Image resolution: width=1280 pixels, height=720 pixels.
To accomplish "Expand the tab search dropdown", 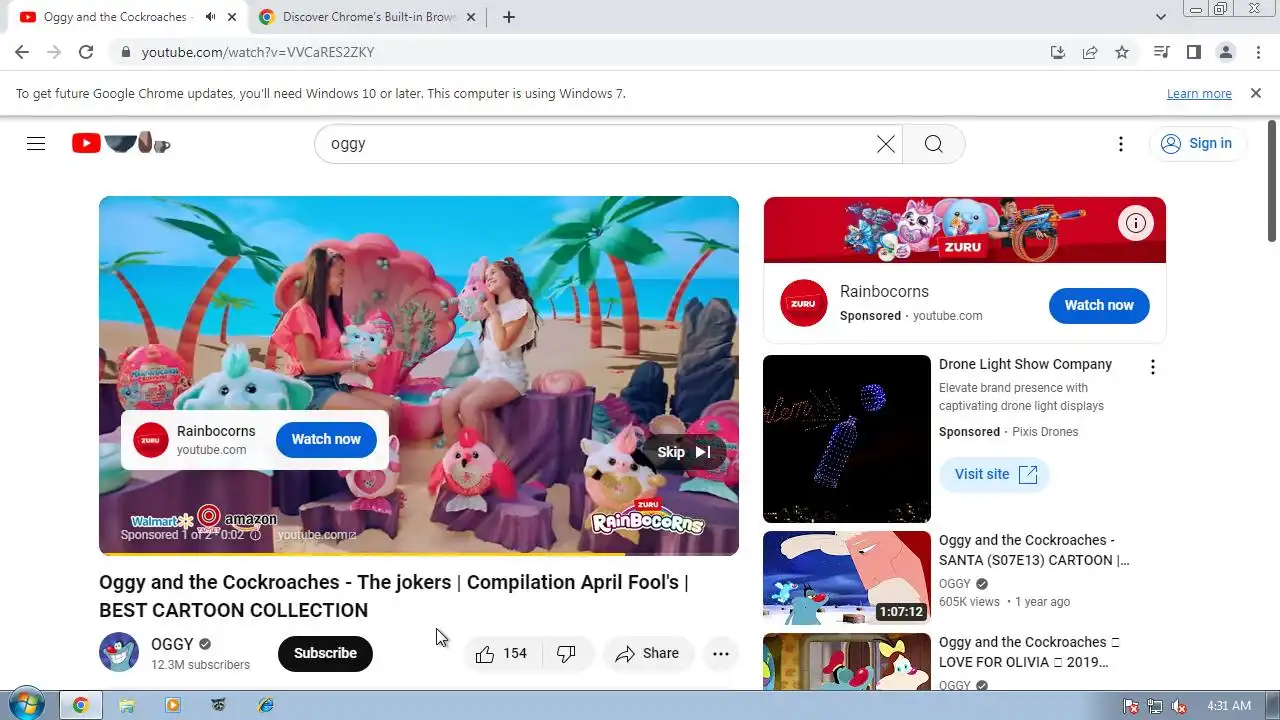I will click(1160, 17).
